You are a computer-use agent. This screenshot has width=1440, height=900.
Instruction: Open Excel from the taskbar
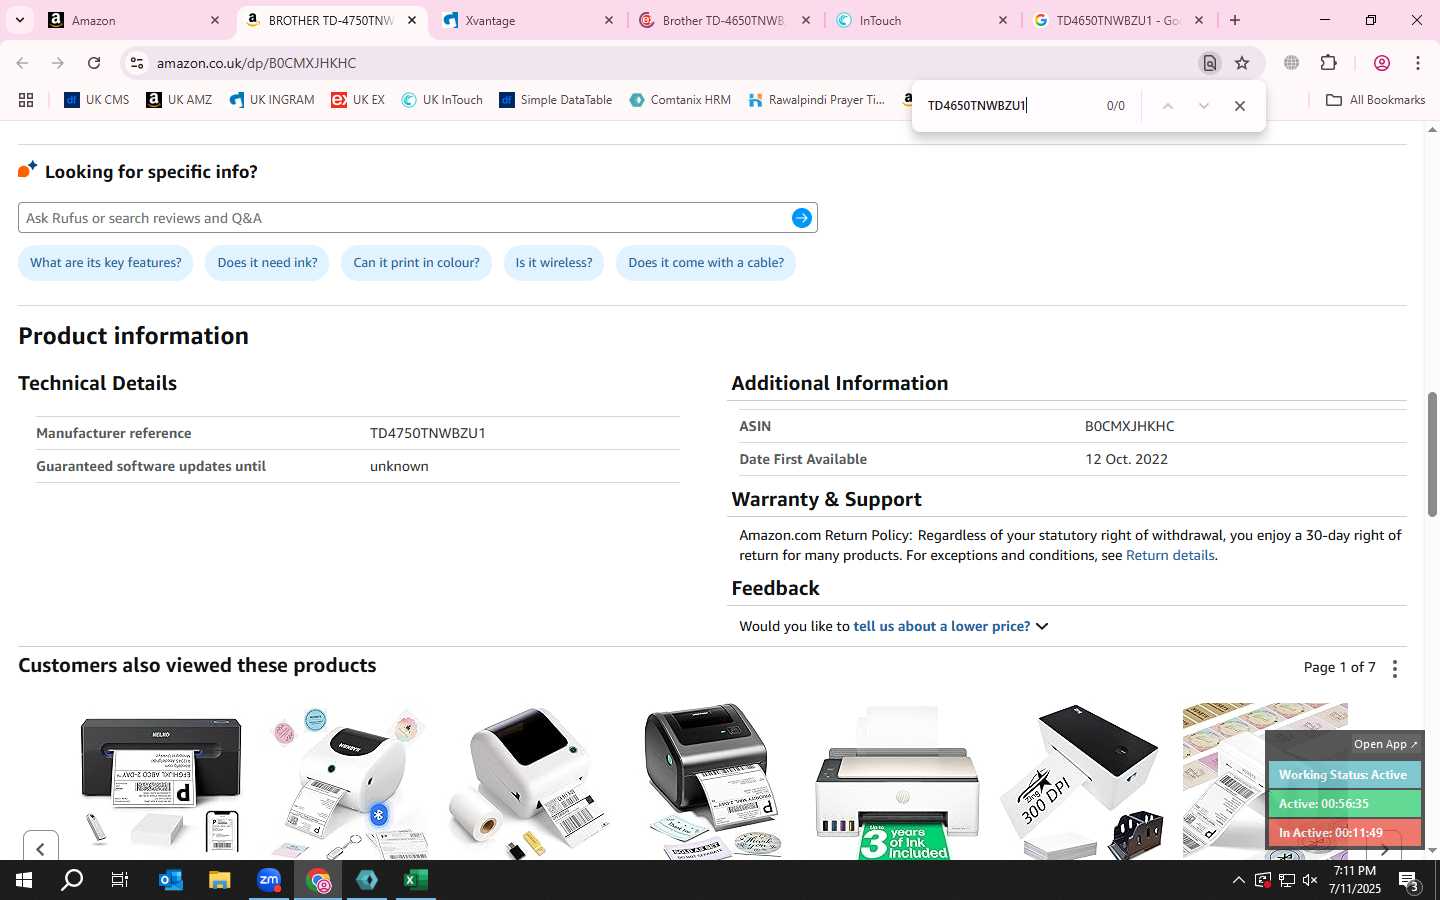[416, 880]
